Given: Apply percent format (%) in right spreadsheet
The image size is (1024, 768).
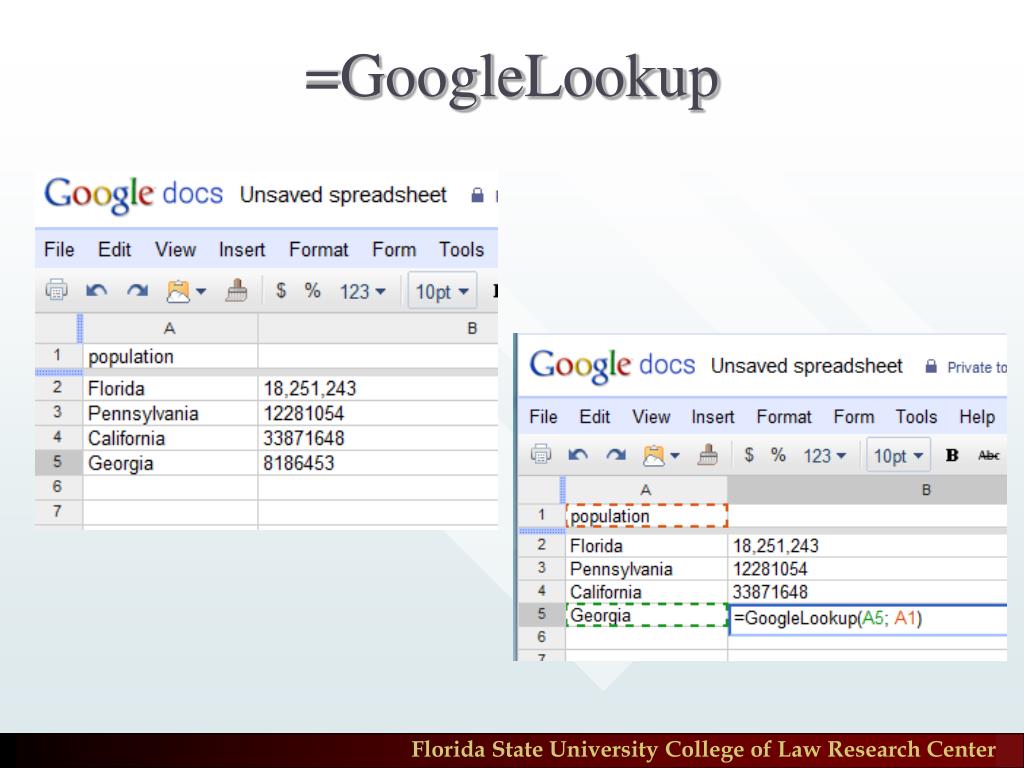Looking at the screenshot, I should click(778, 455).
